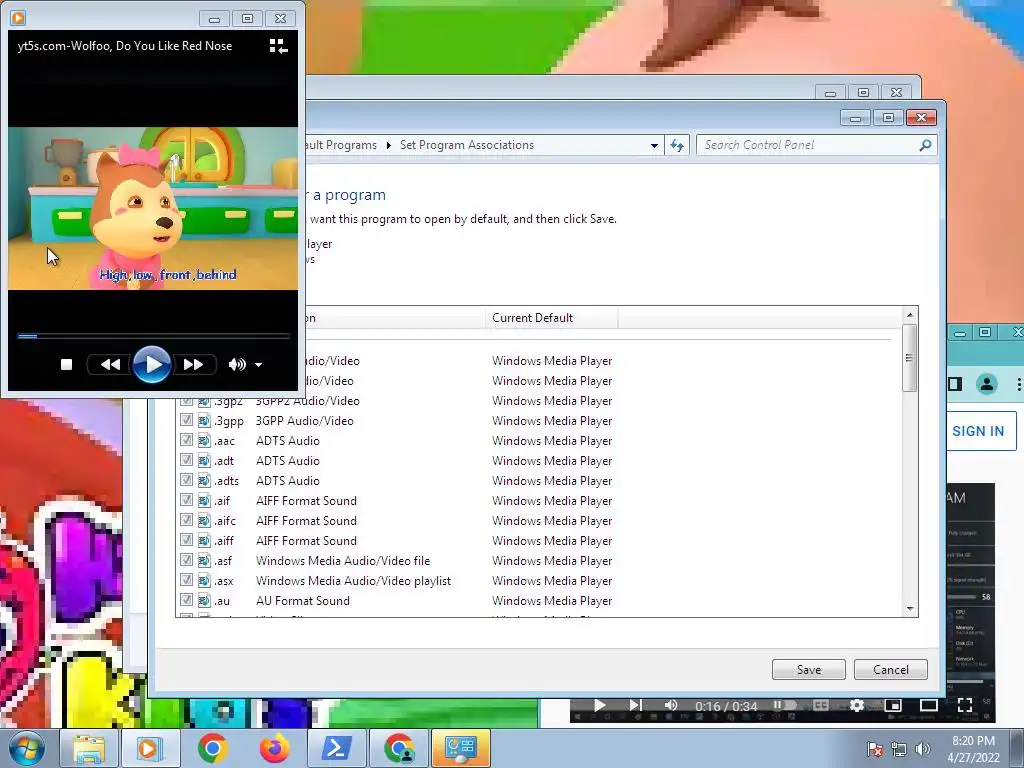Open the Control Panel taskbar icon
This screenshot has height=768, width=1024.
(x=461, y=749)
